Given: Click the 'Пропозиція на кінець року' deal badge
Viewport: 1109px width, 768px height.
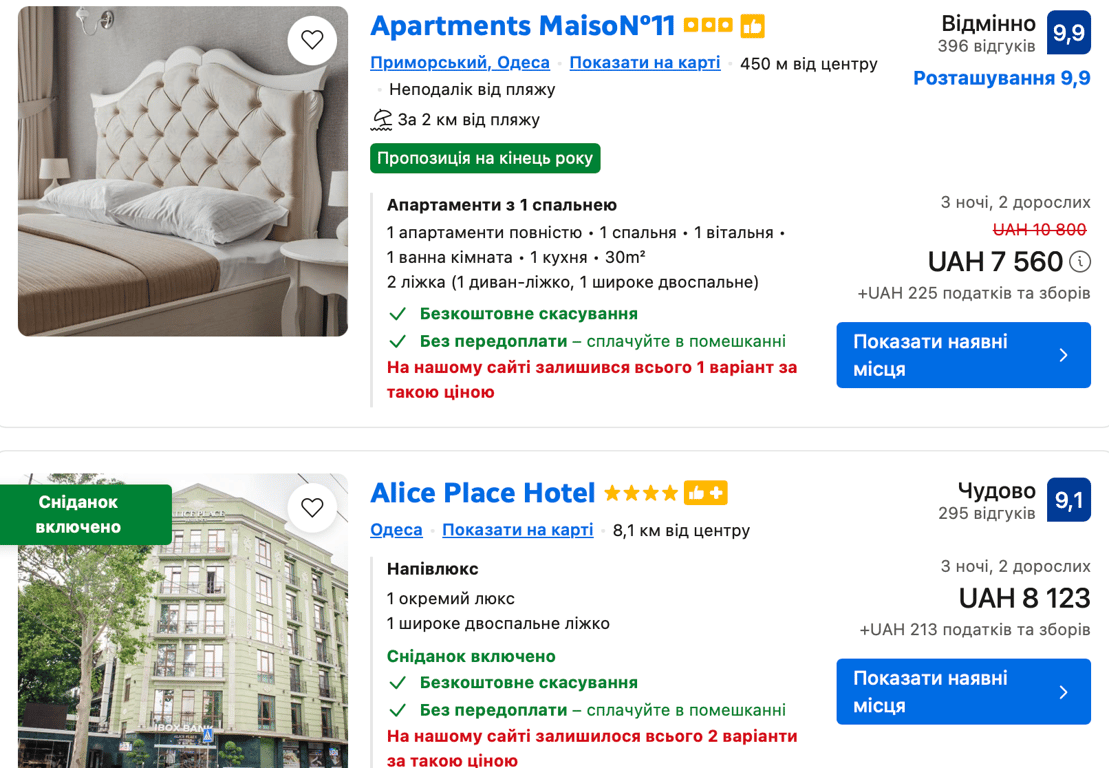Looking at the screenshot, I should (485, 158).
